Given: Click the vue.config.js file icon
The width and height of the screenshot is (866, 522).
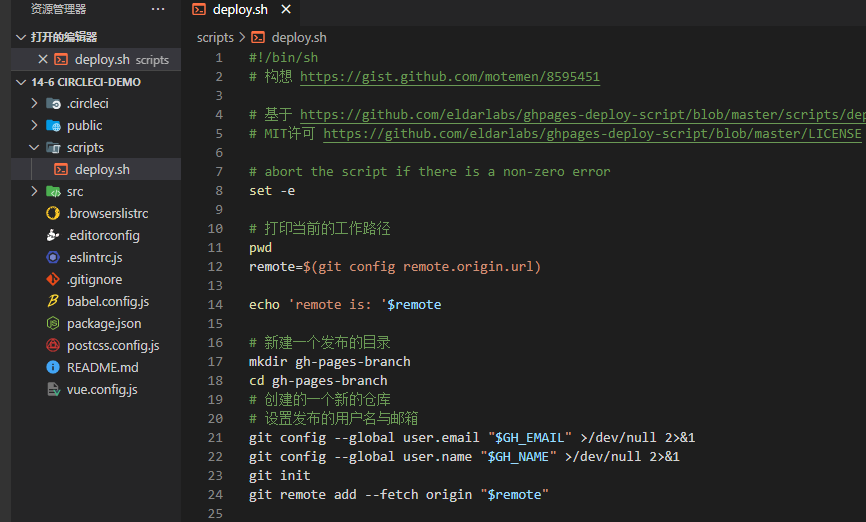Looking at the screenshot, I should coord(53,389).
